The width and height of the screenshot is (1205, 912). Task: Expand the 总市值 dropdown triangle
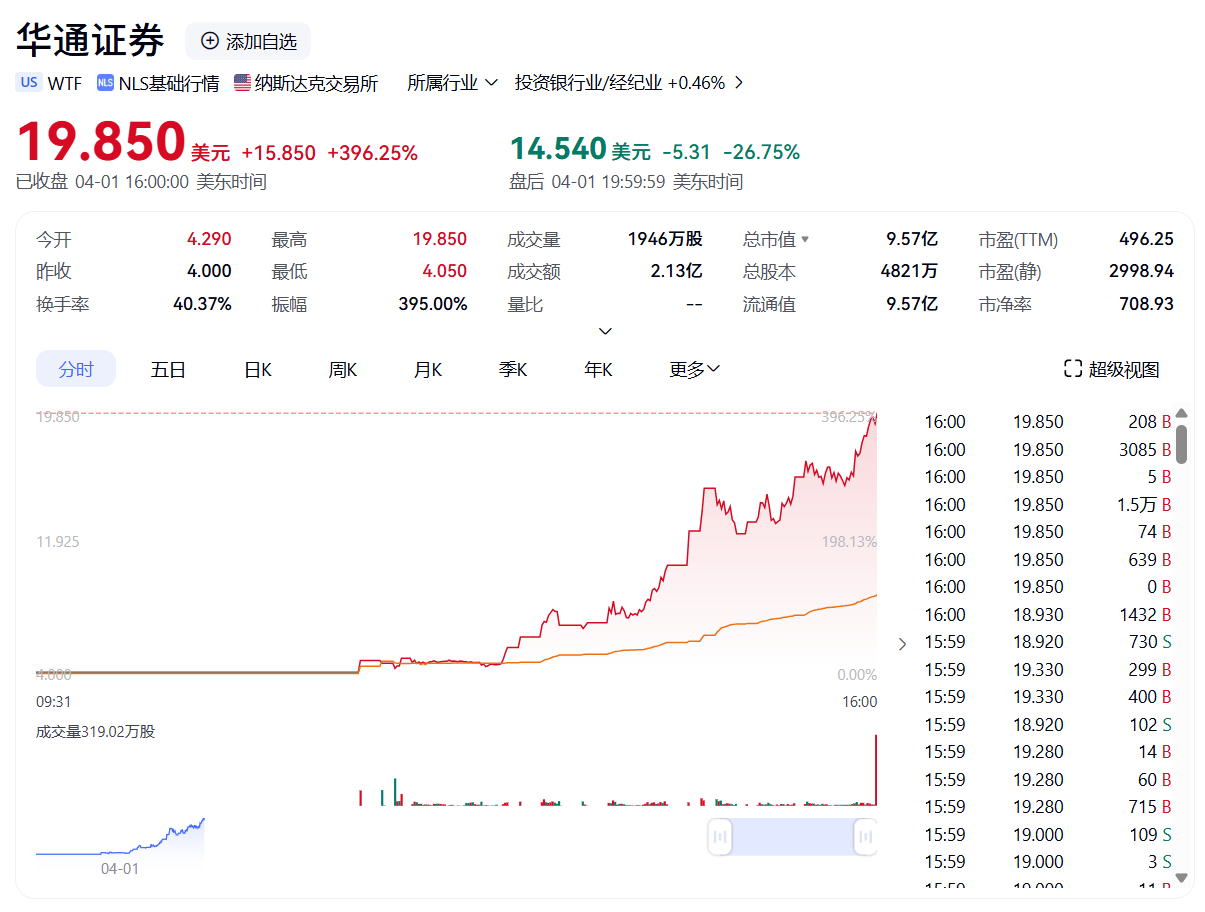[805, 240]
